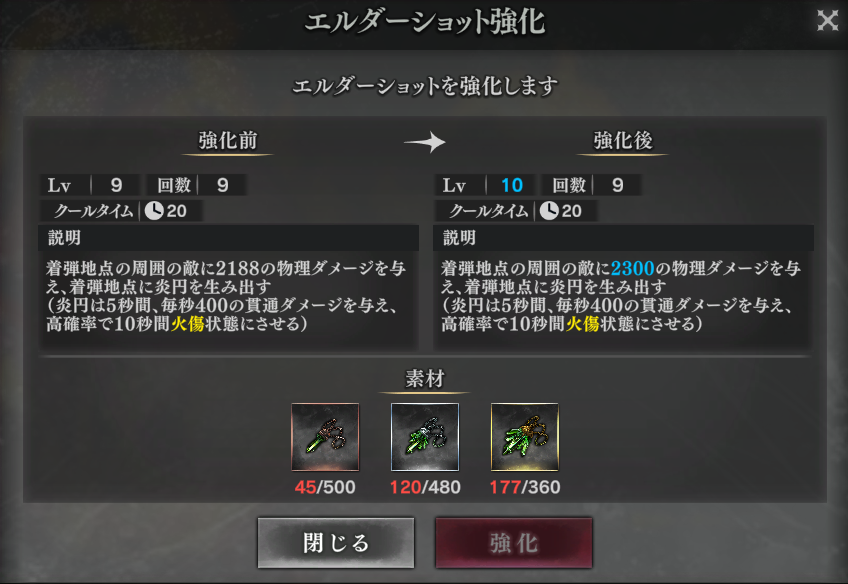848x584 pixels.
Task: Click the clock icon in 強化後 cooltime
Action: tap(549, 210)
